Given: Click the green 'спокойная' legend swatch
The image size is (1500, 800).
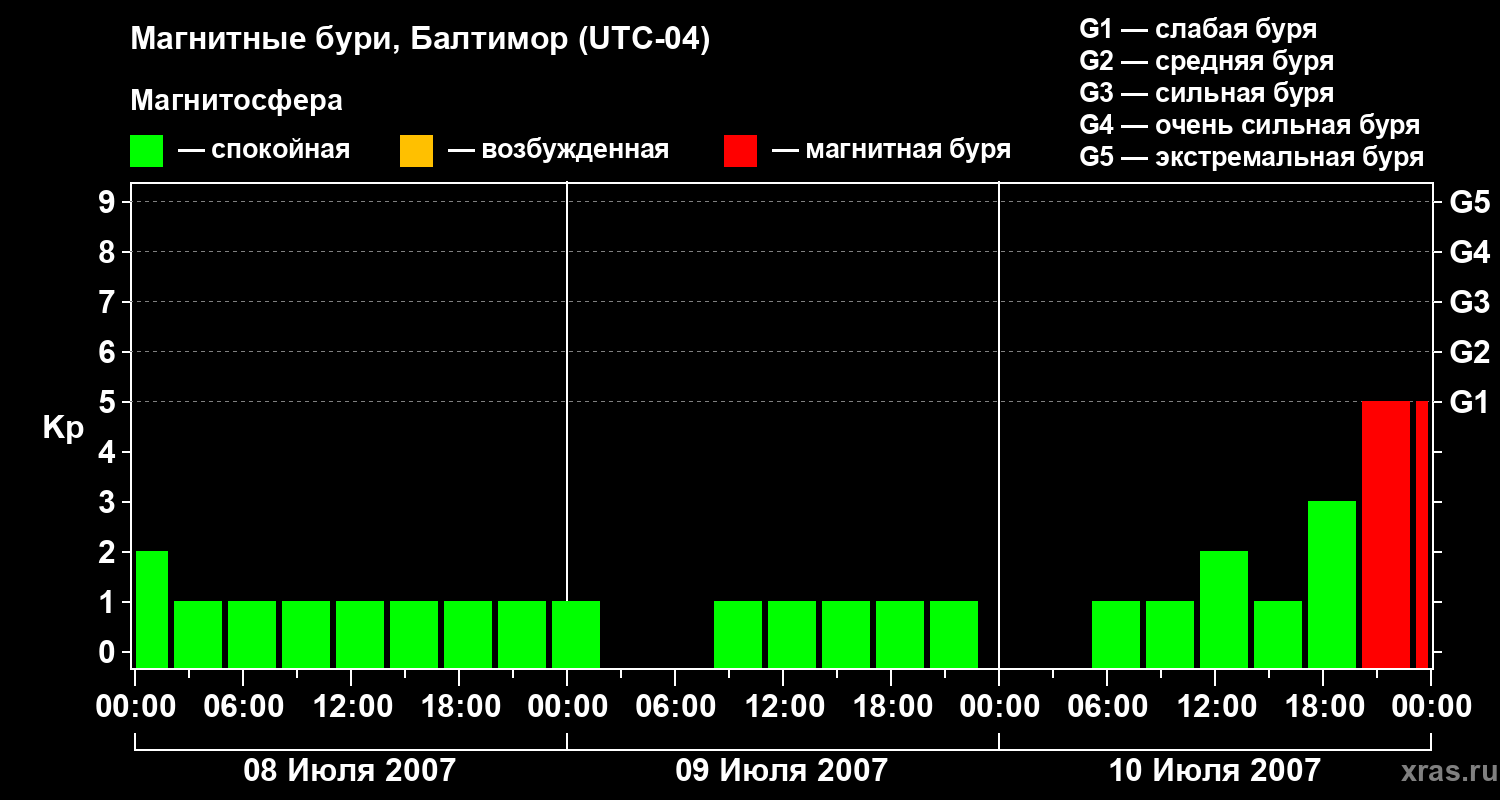Looking at the screenshot, I should point(147,151).
